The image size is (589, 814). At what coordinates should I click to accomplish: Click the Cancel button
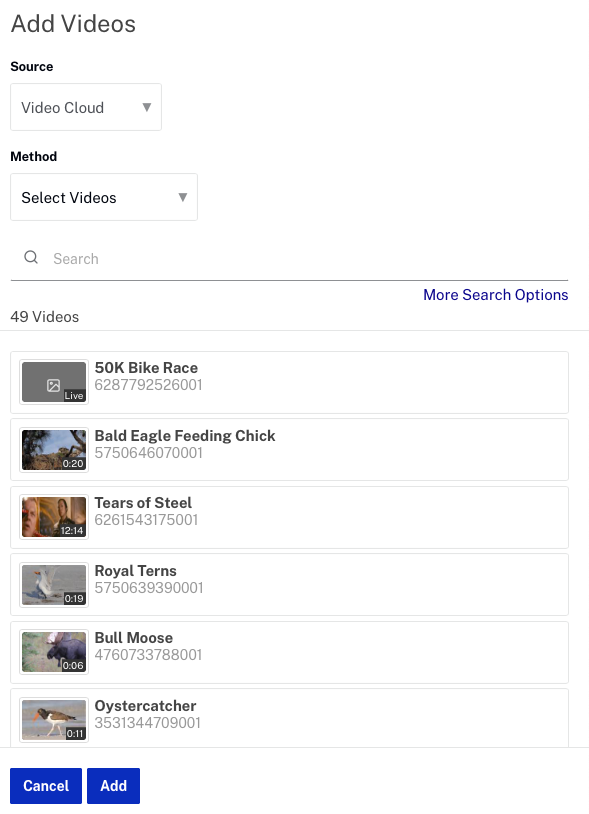[x=46, y=785]
